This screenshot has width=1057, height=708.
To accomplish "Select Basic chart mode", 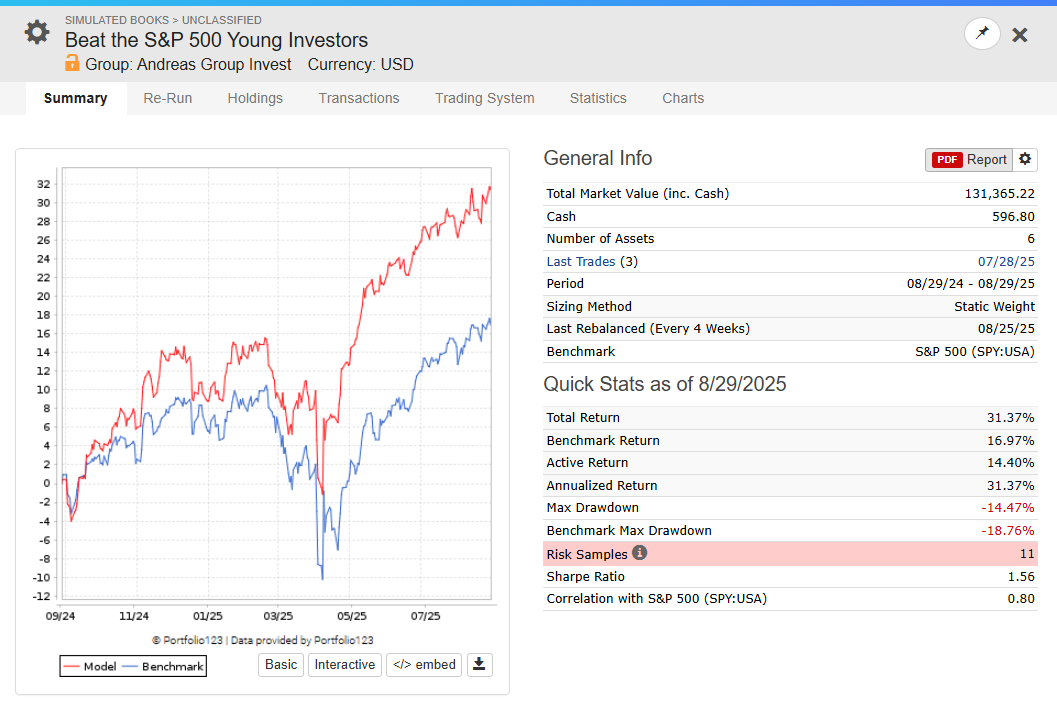I will 281,664.
